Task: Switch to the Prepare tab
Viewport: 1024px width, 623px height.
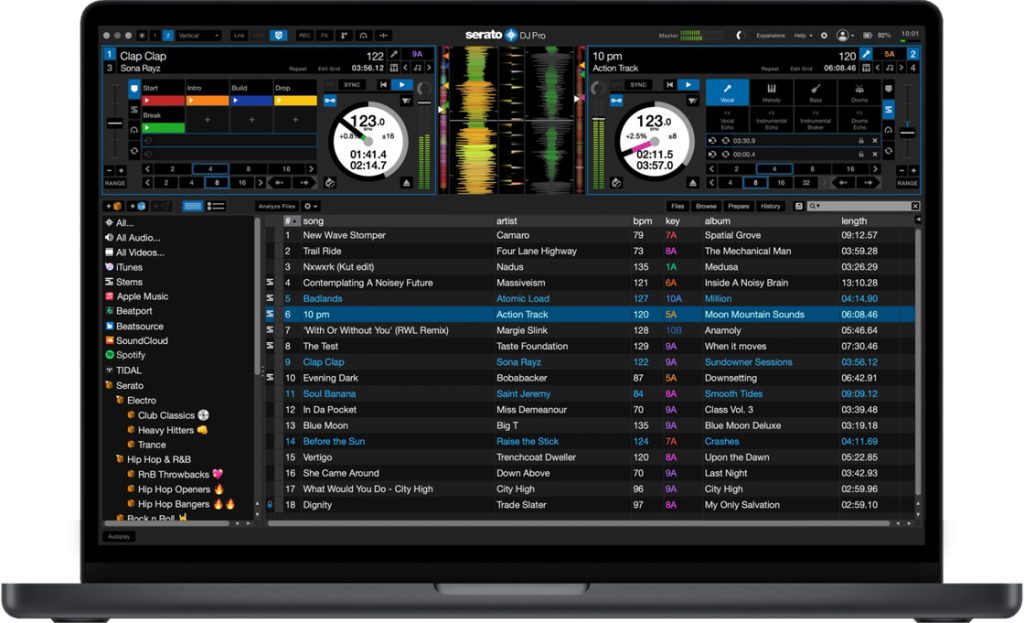Action: 738,206
